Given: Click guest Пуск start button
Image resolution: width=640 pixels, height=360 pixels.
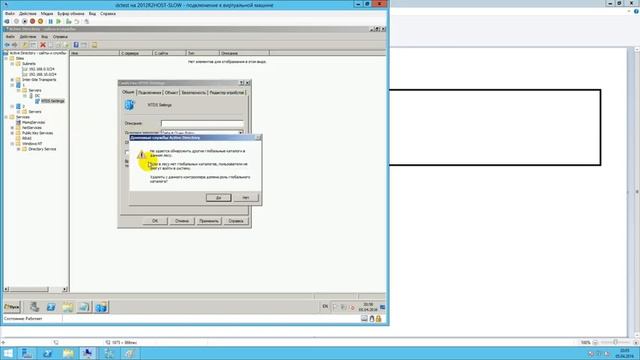Looking at the screenshot, I should pyautogui.click(x=12, y=307).
